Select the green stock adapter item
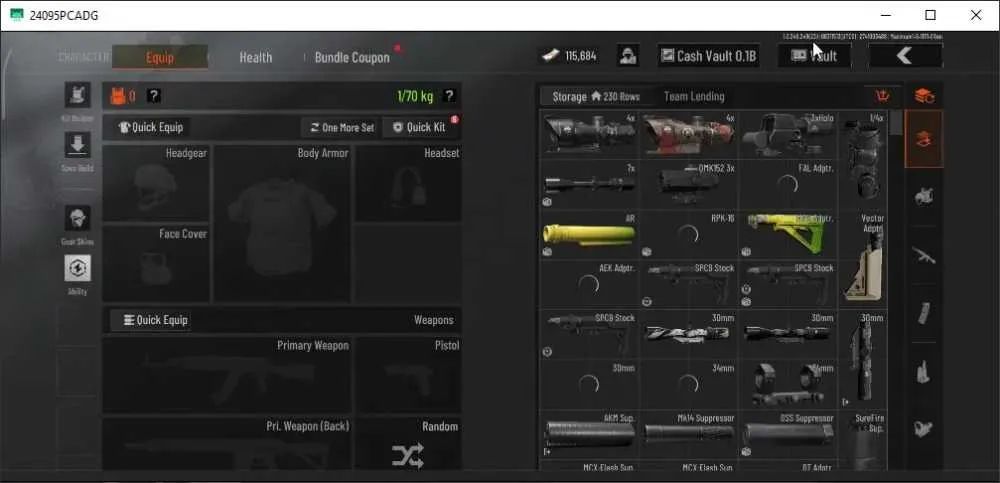Viewport: 1000px width, 483px height. click(789, 234)
